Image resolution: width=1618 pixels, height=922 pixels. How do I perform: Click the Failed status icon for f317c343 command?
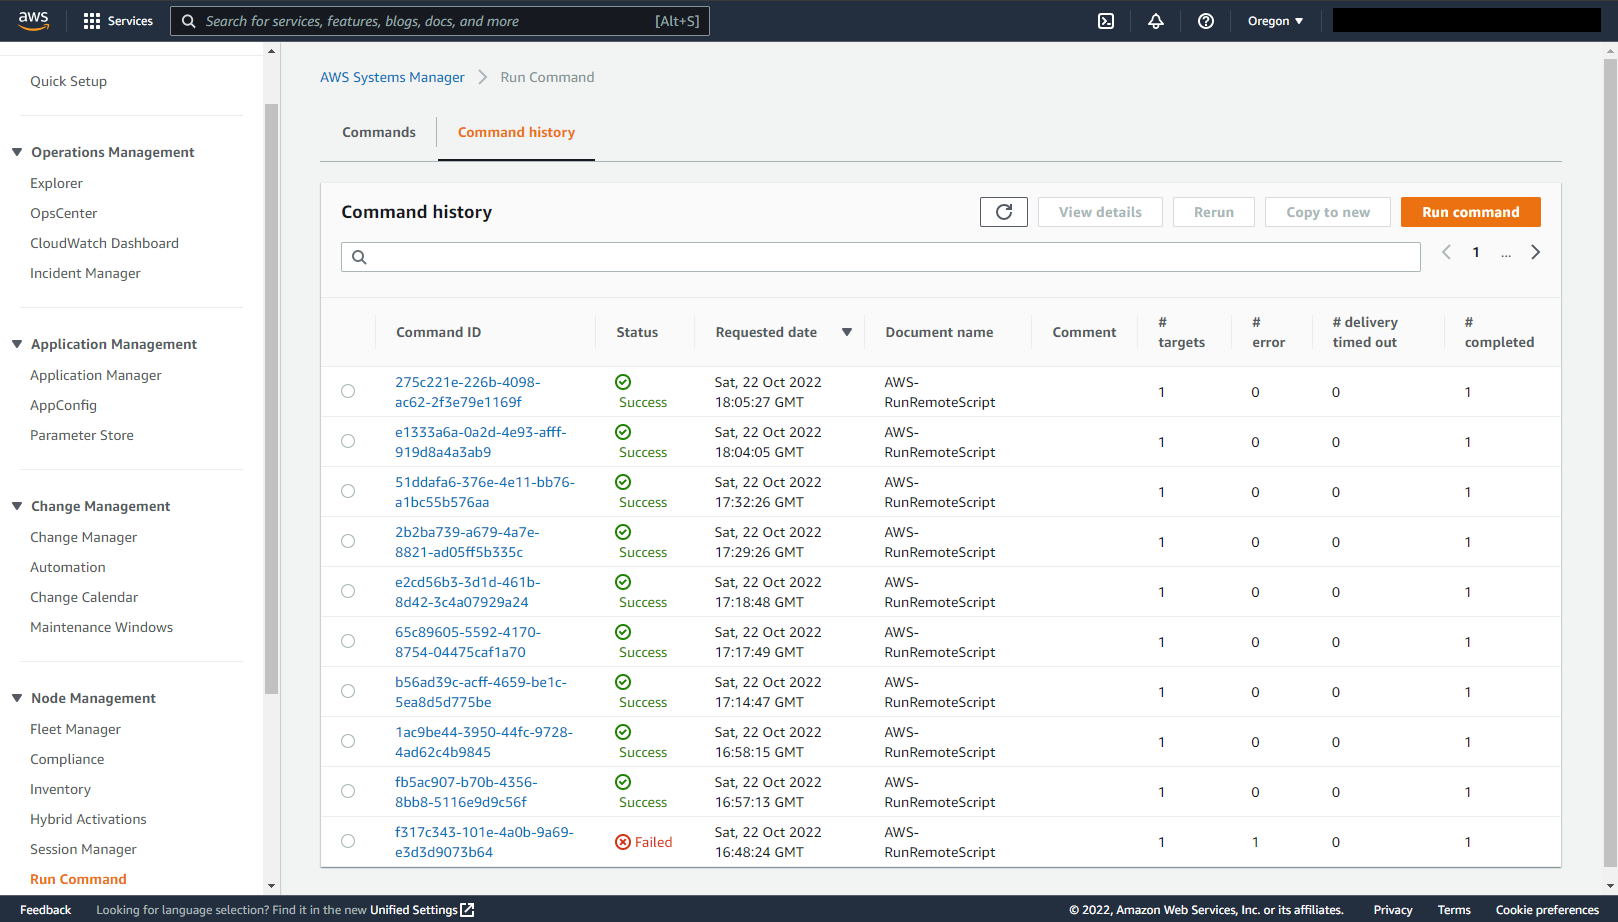pos(623,842)
